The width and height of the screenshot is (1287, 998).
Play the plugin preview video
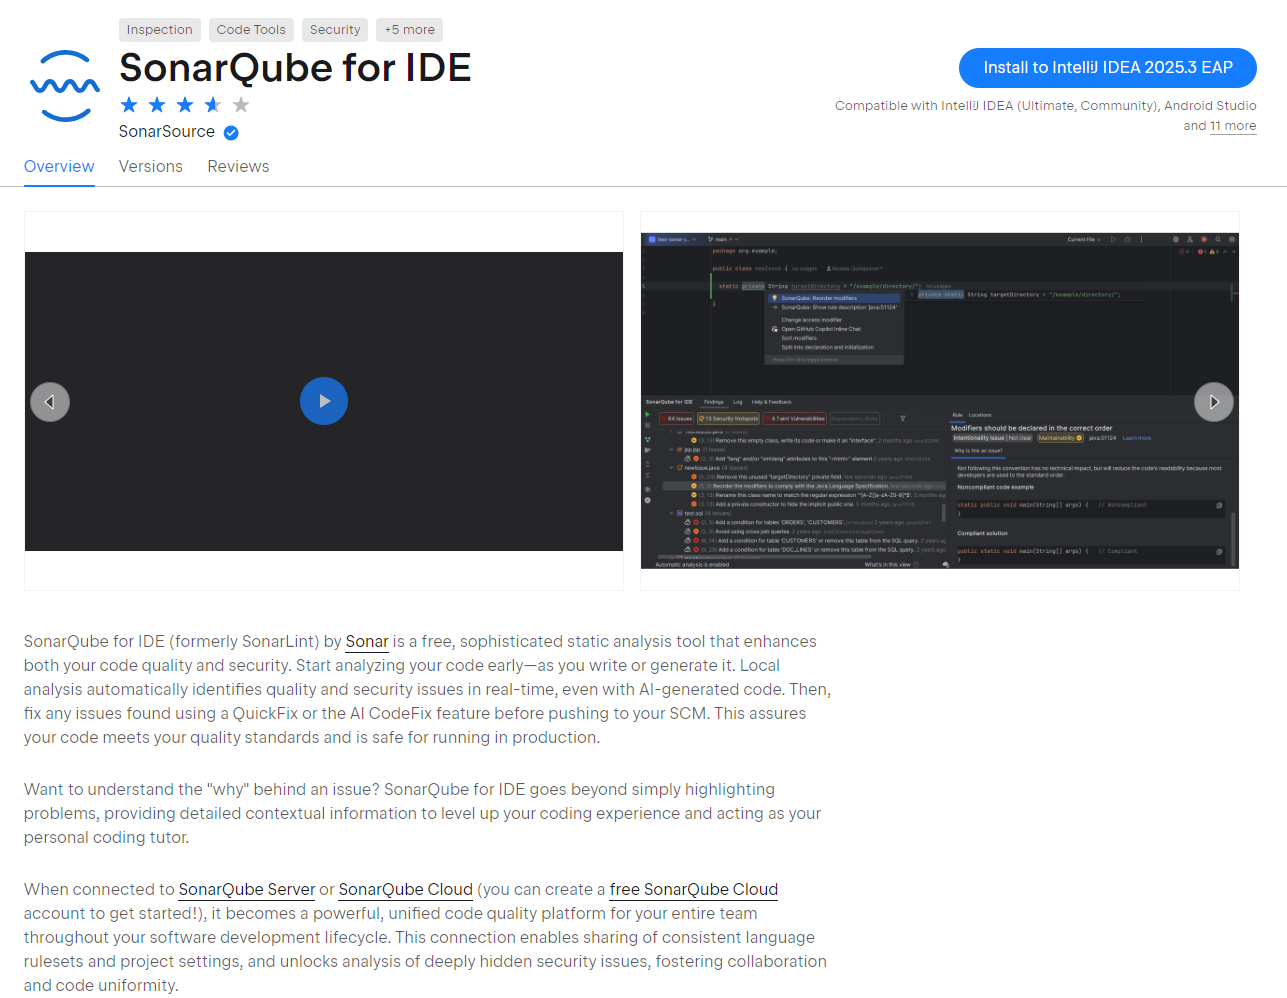324,401
